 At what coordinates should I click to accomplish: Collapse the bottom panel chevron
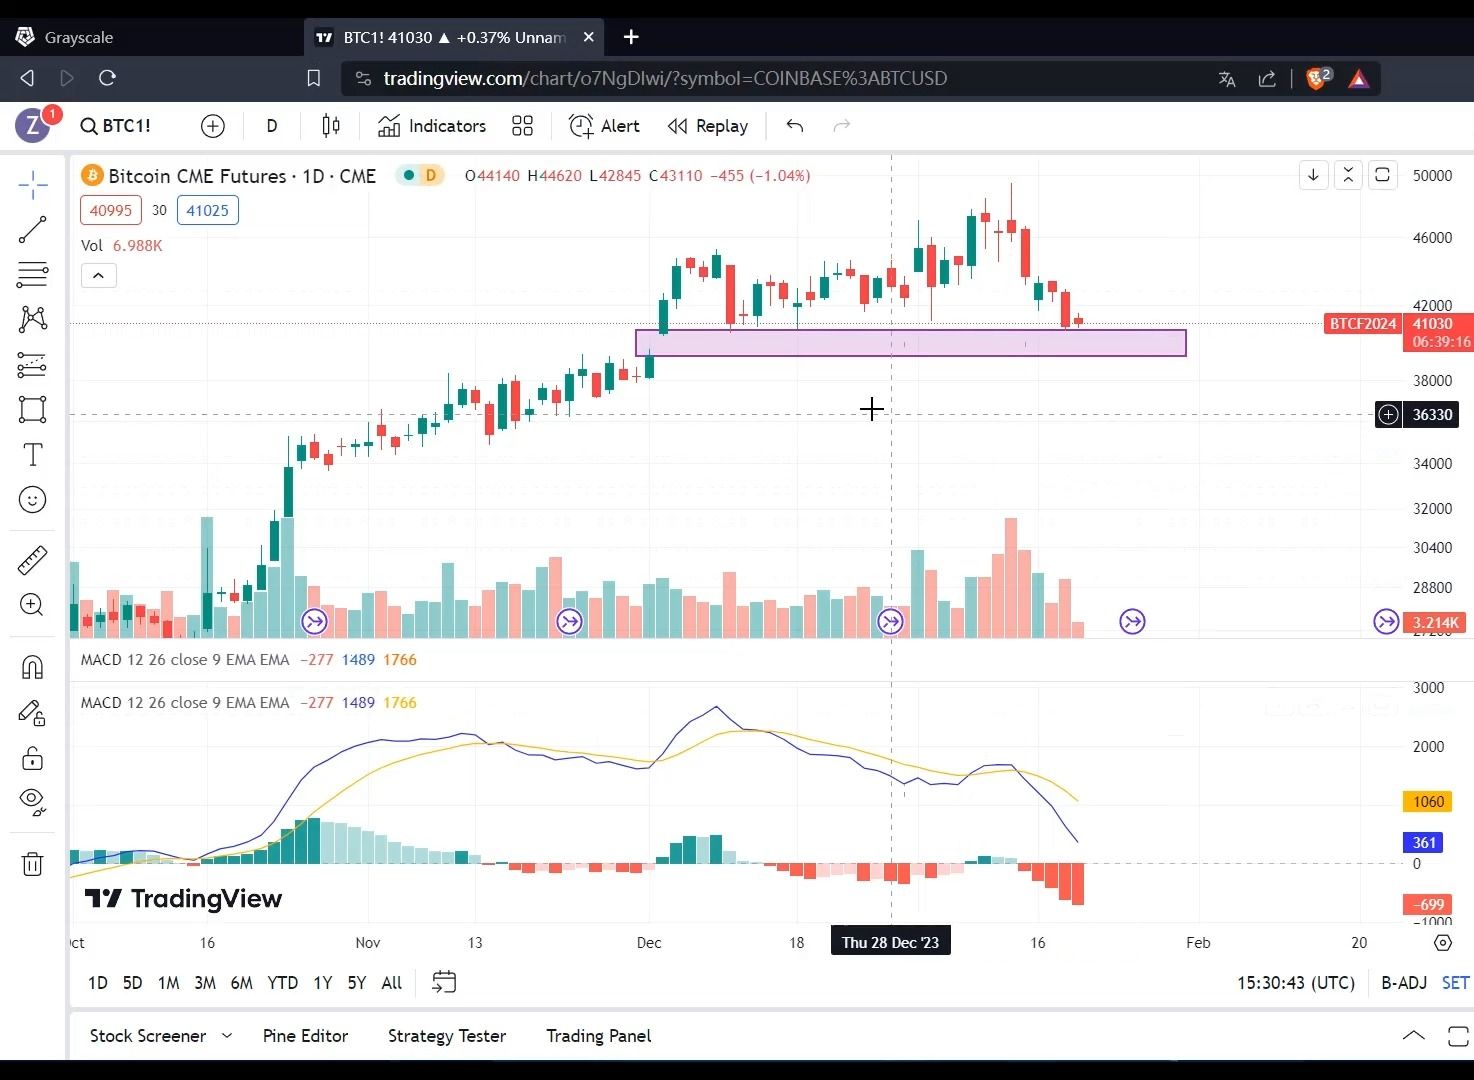pos(1413,1036)
